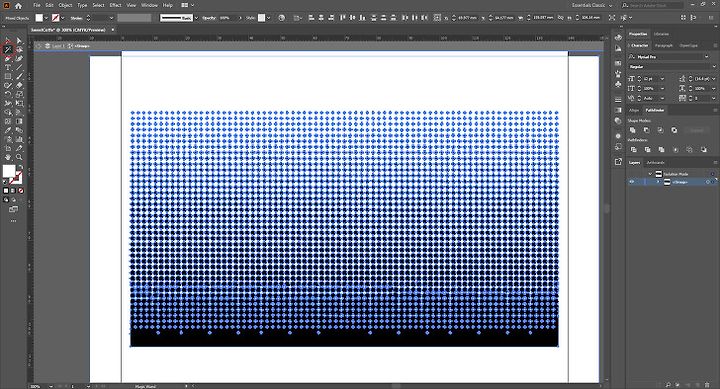Open the stroke profile Basic dropdown
720x389 pixels.
(x=197, y=18)
